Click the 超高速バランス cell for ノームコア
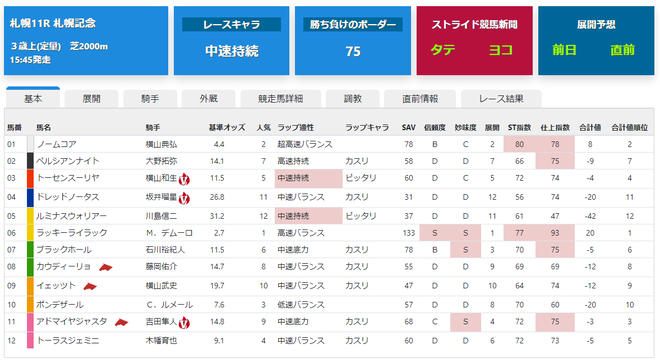The width and height of the screenshot is (660, 363). (x=305, y=144)
